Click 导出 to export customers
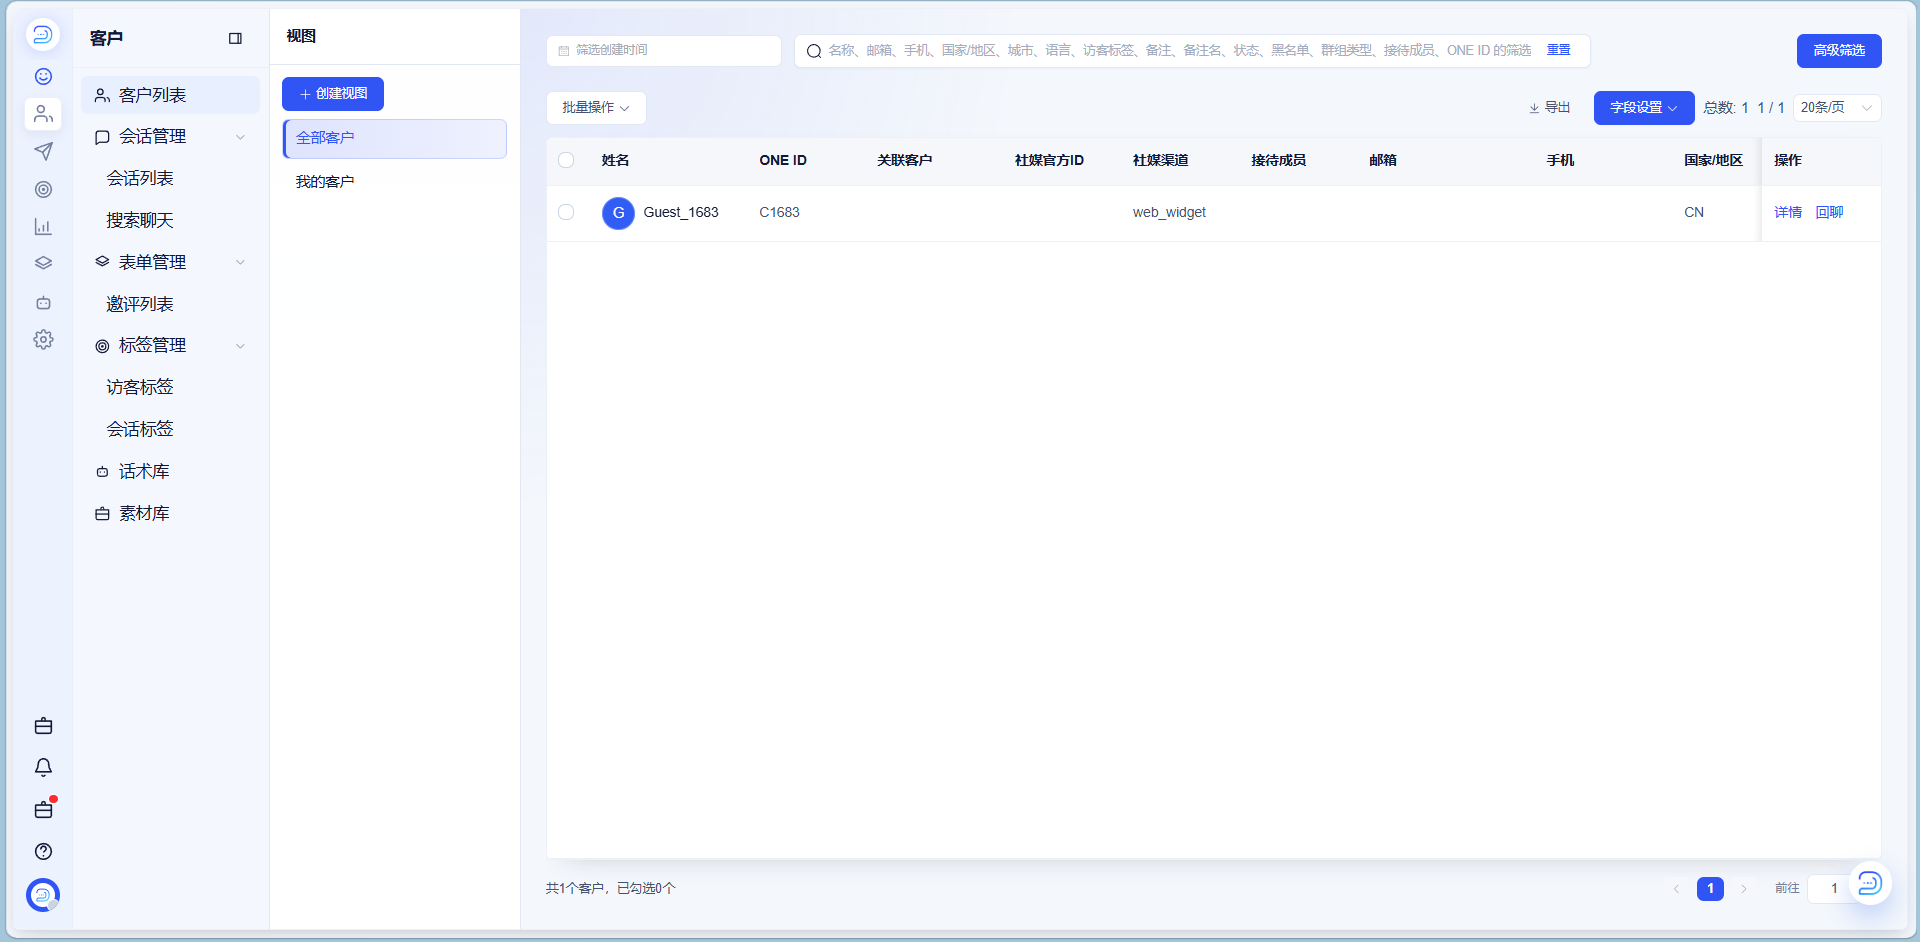This screenshot has height=942, width=1920. pyautogui.click(x=1549, y=108)
